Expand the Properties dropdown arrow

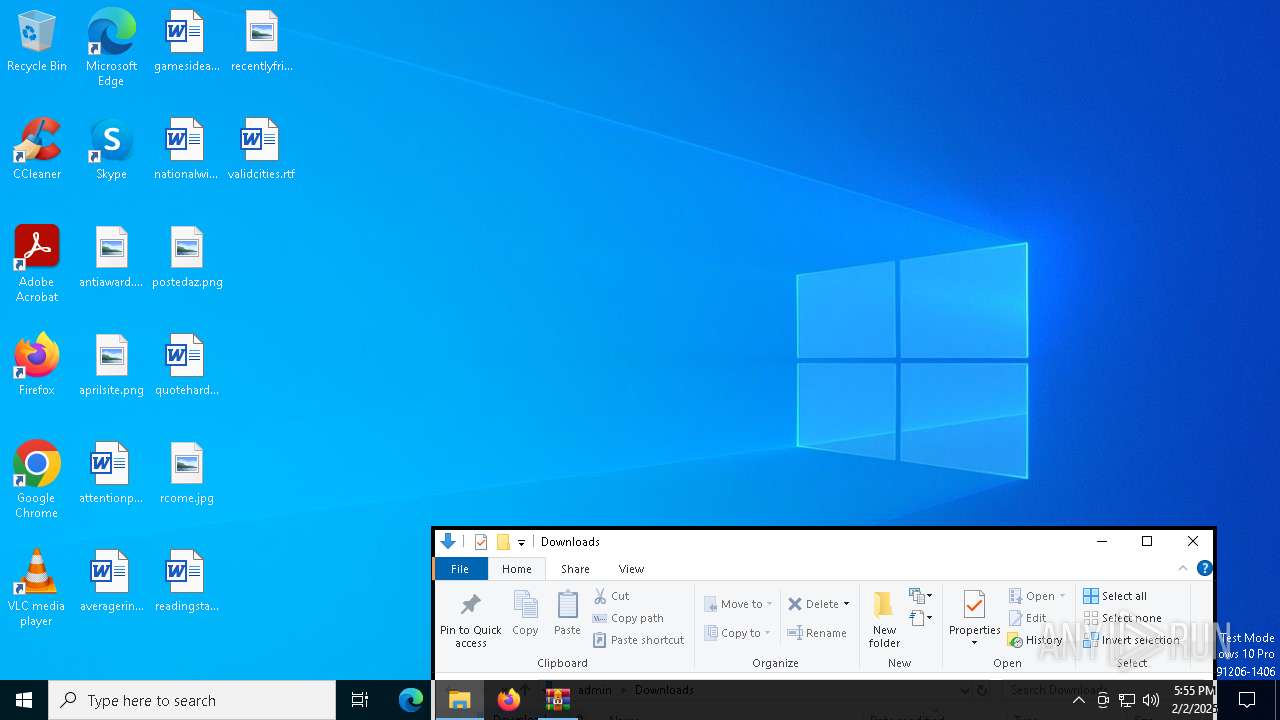click(x=974, y=642)
